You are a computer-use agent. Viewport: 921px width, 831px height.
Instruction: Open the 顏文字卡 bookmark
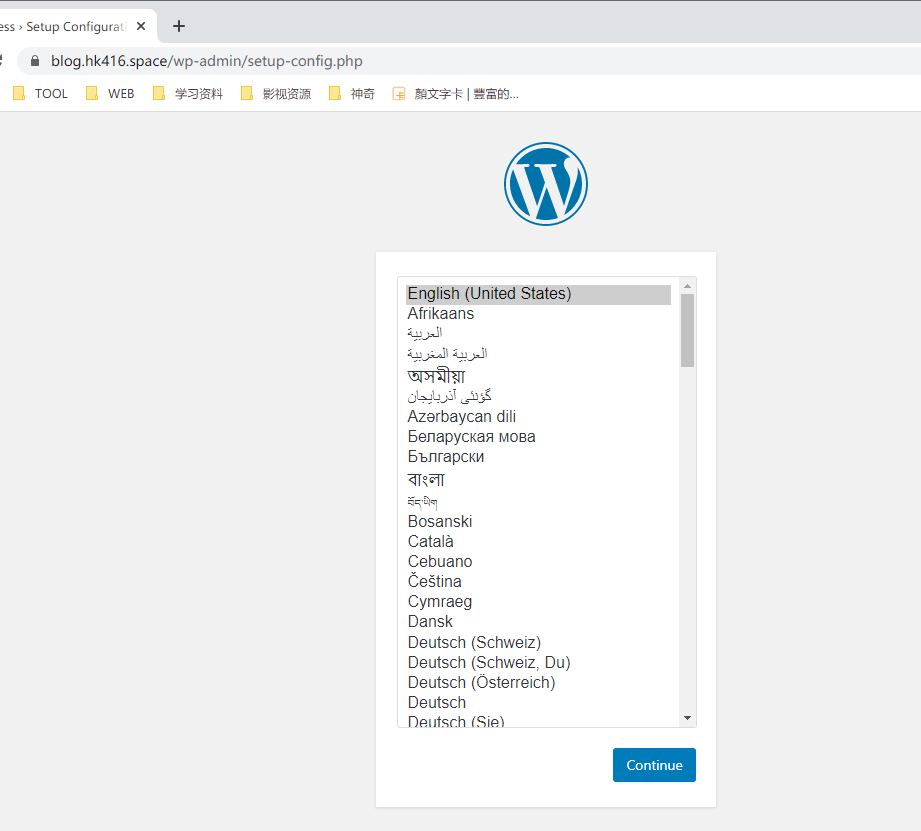[456, 93]
